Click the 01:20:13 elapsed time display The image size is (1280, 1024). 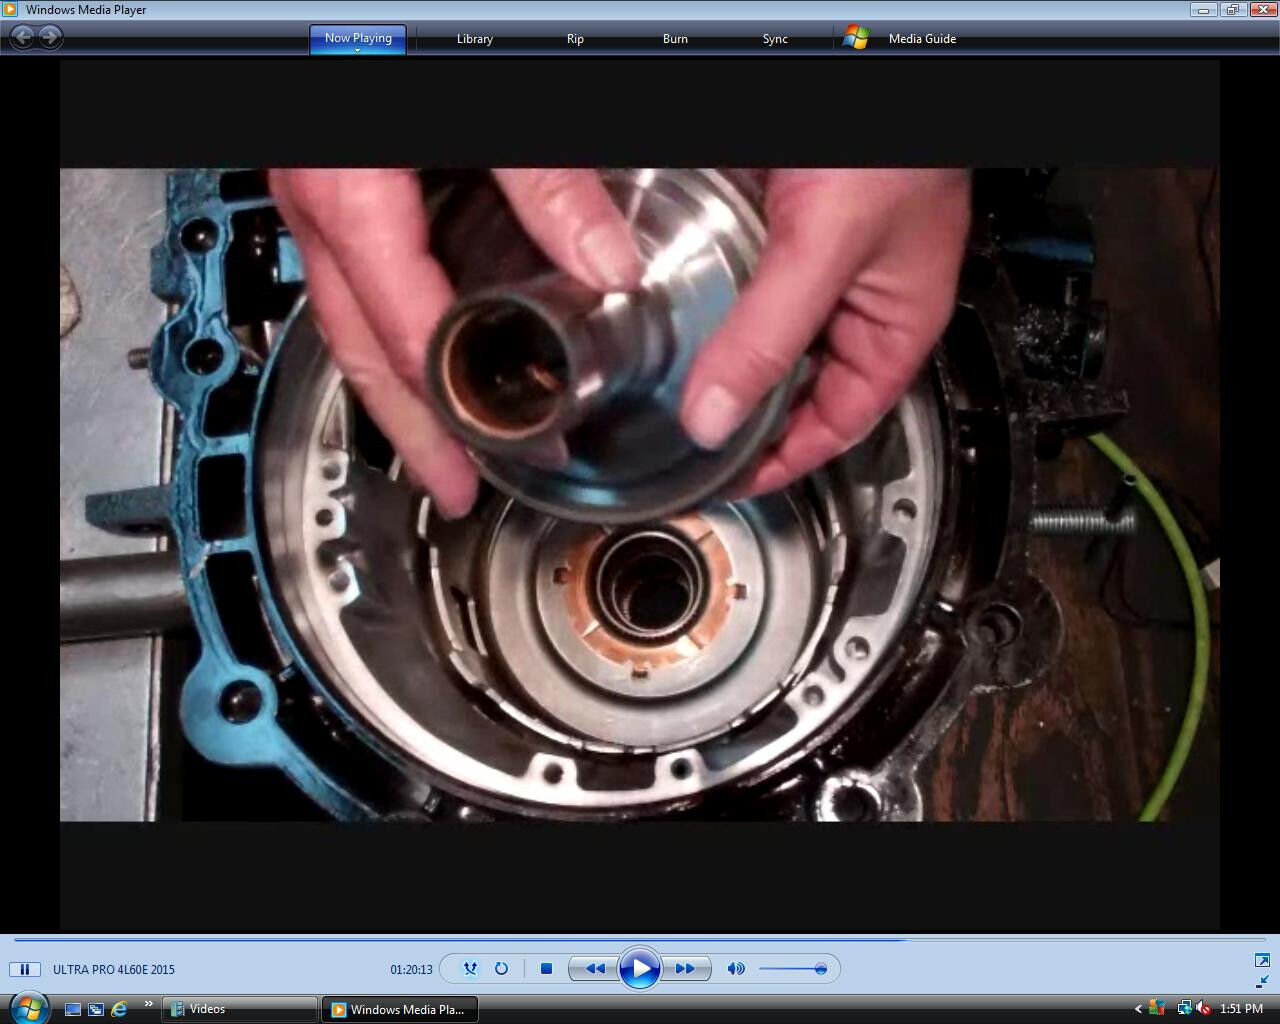[x=411, y=969]
